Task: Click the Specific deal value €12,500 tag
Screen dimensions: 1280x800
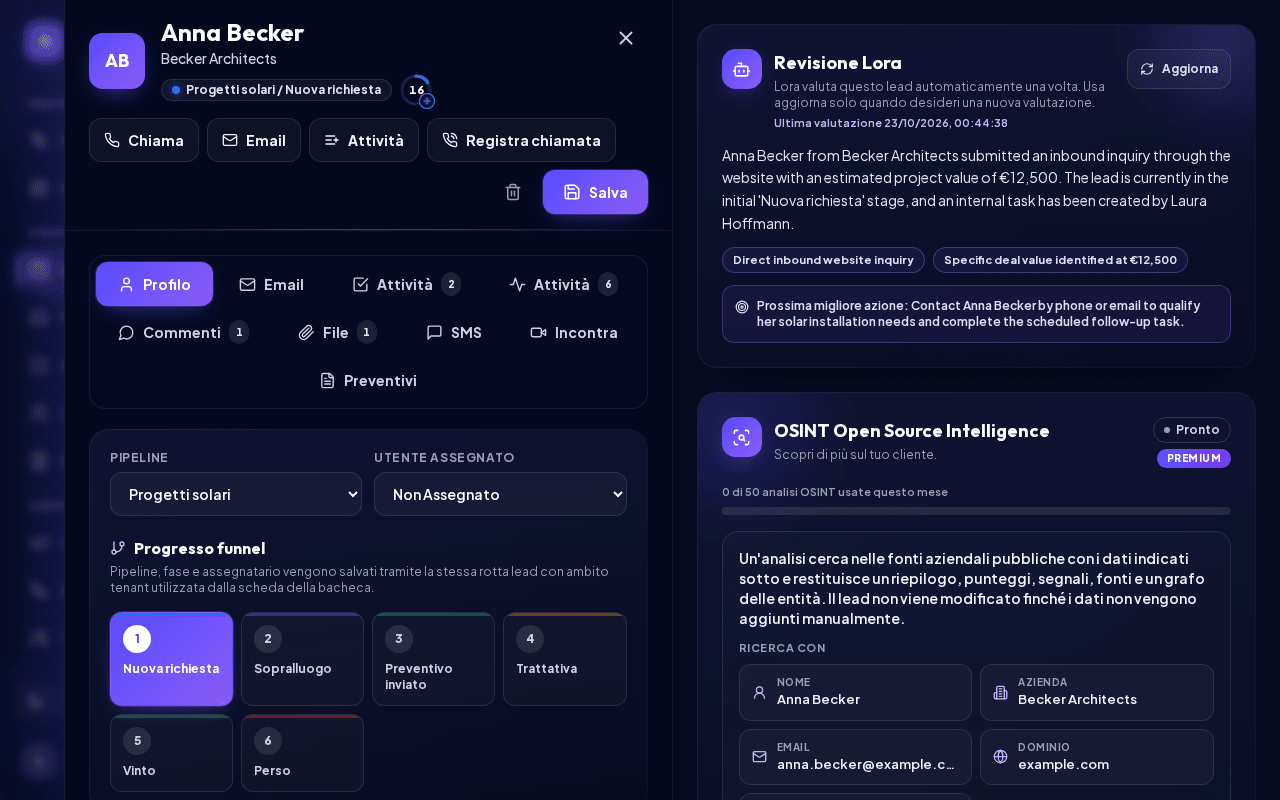Action: (x=1060, y=260)
